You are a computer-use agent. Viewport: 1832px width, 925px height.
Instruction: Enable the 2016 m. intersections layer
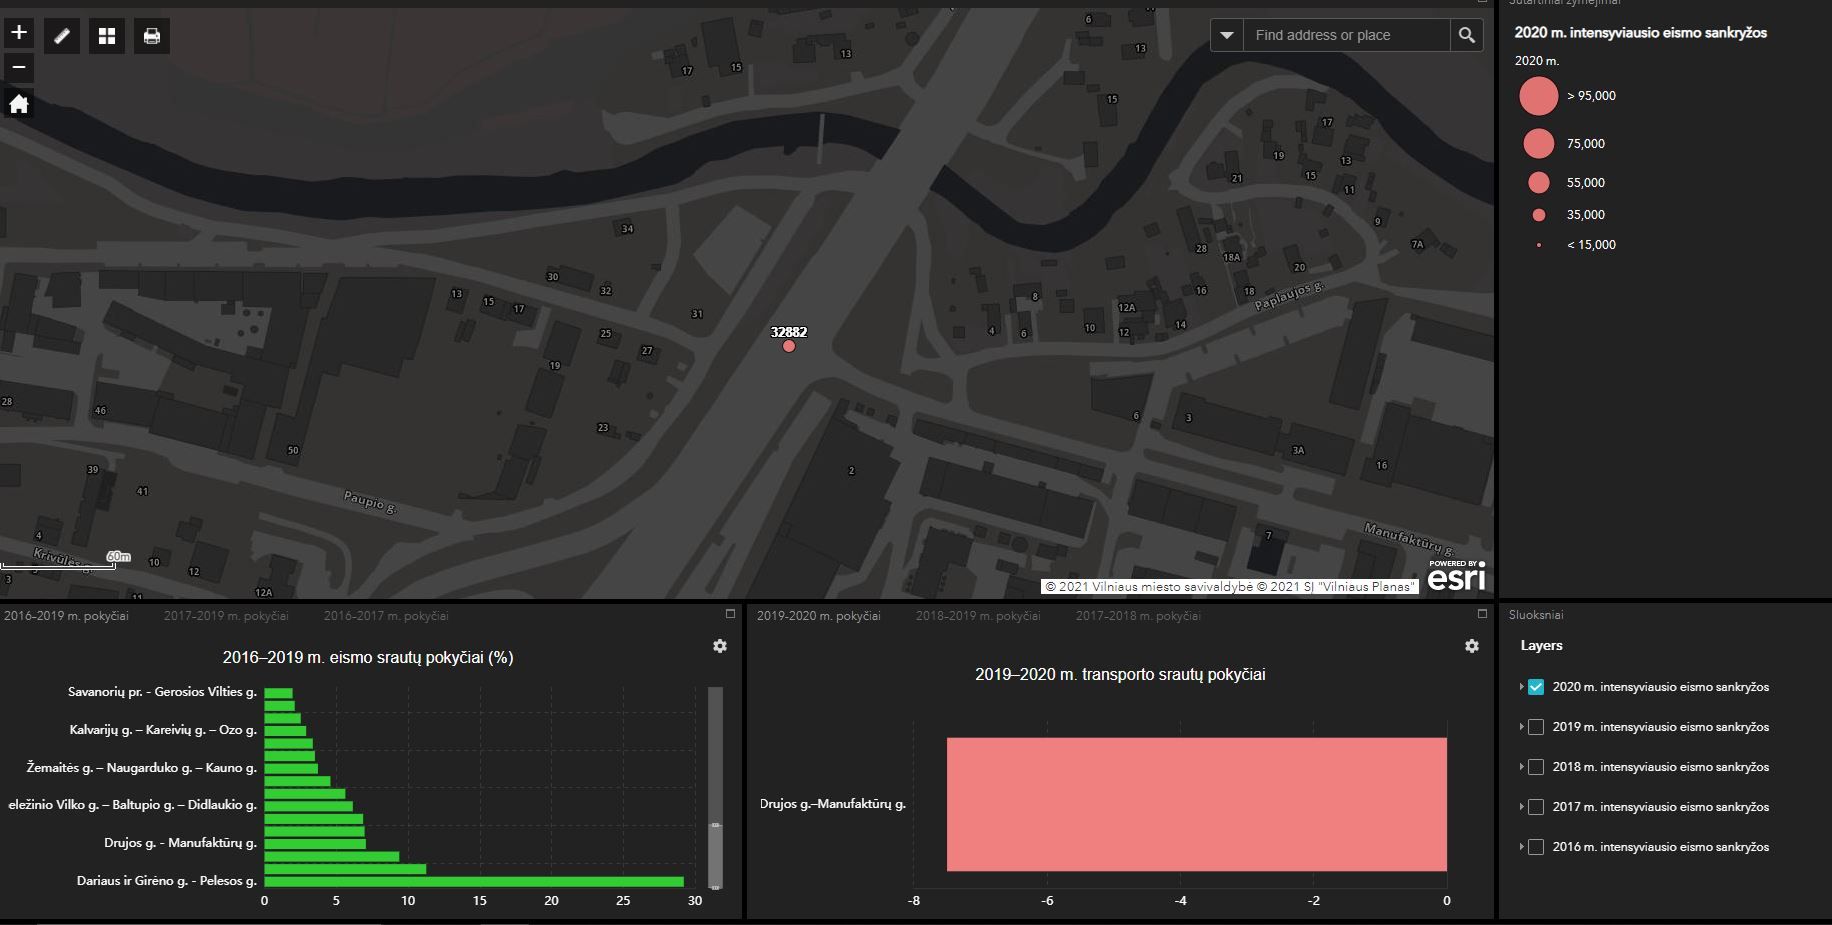coord(1536,847)
